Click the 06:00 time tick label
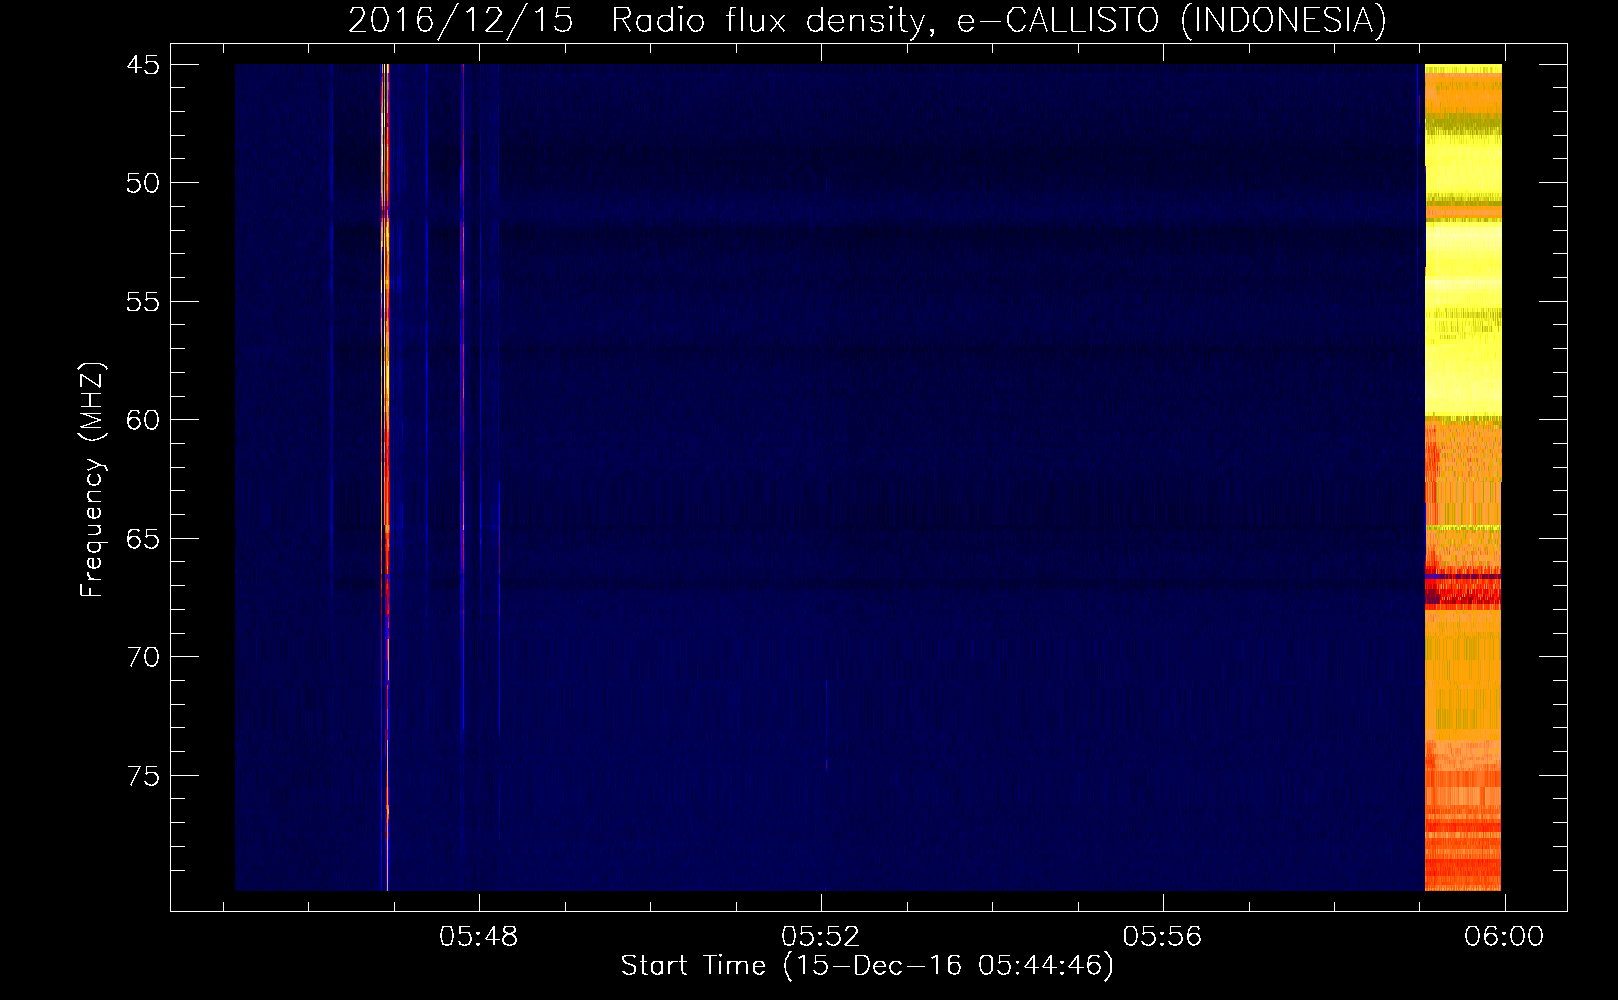Image resolution: width=1618 pixels, height=1000 pixels. (1504, 937)
